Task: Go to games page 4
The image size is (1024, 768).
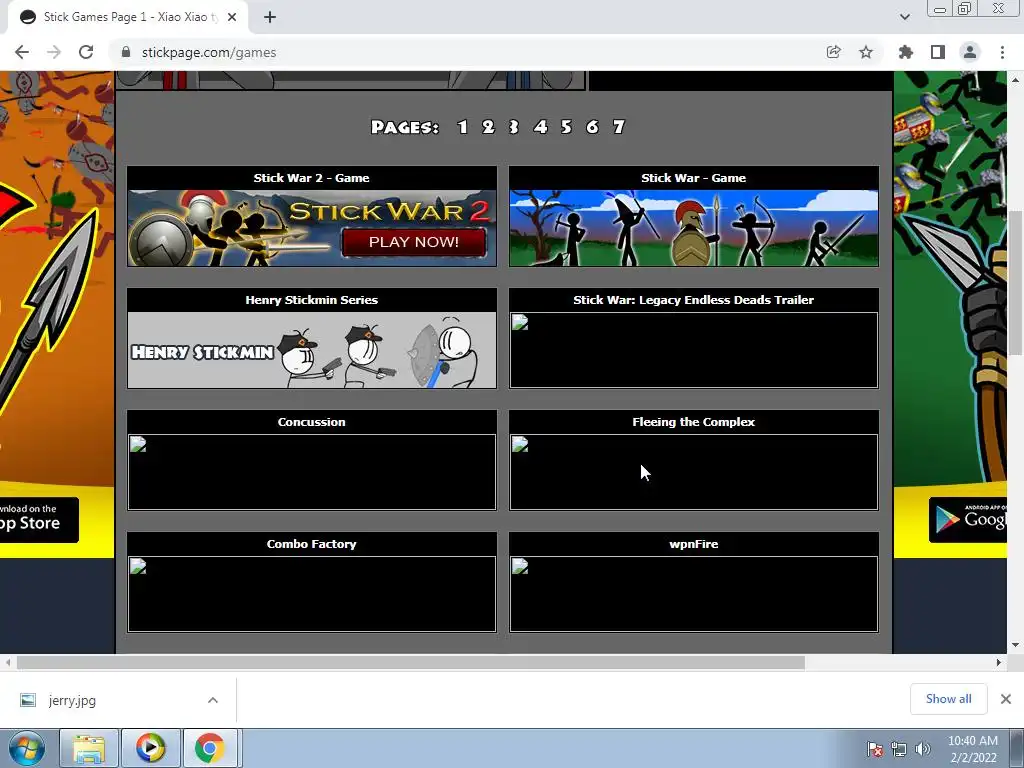Action: point(540,127)
